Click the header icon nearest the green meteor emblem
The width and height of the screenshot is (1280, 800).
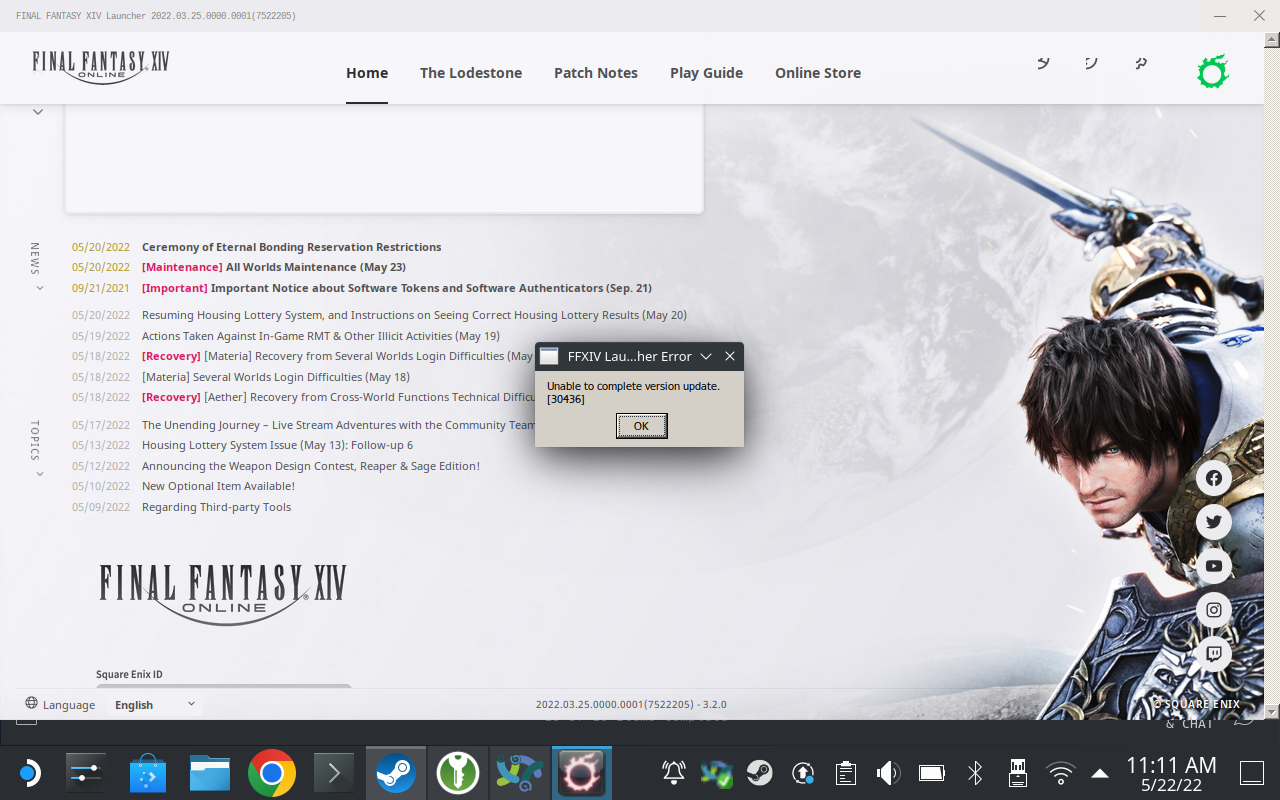pyautogui.click(x=1141, y=63)
